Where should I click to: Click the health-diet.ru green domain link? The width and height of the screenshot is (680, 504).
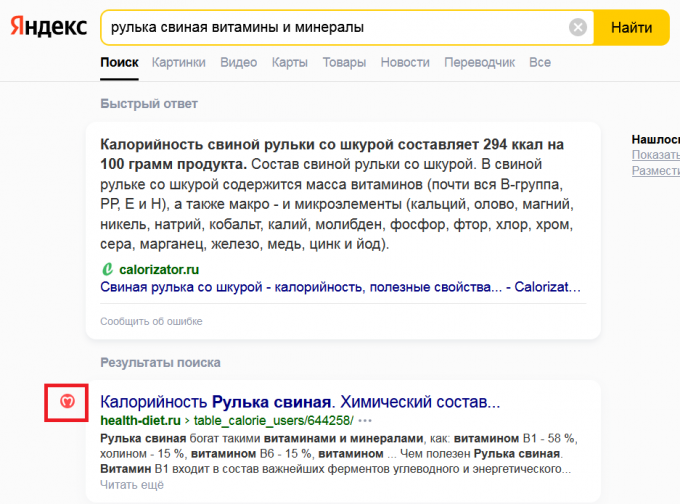[x=140, y=421]
